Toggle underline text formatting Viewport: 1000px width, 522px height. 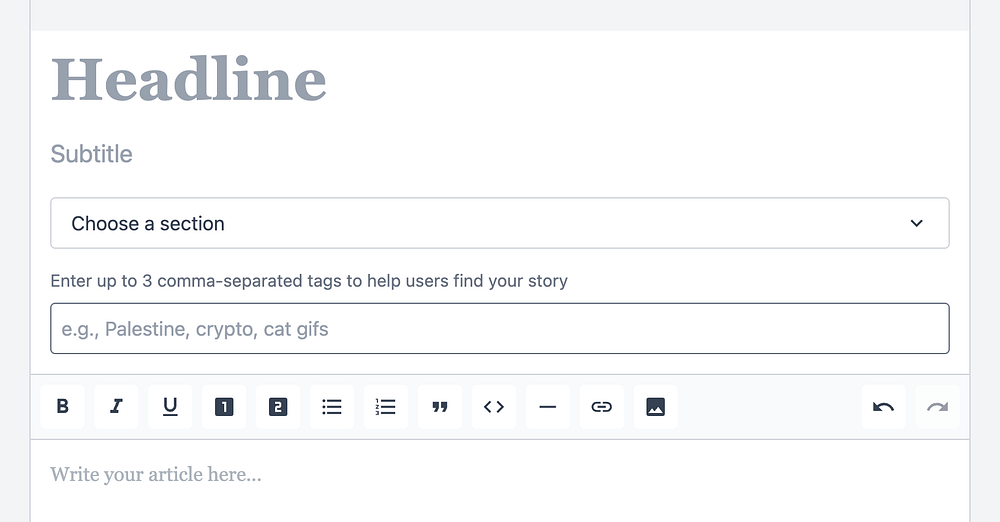[171, 407]
